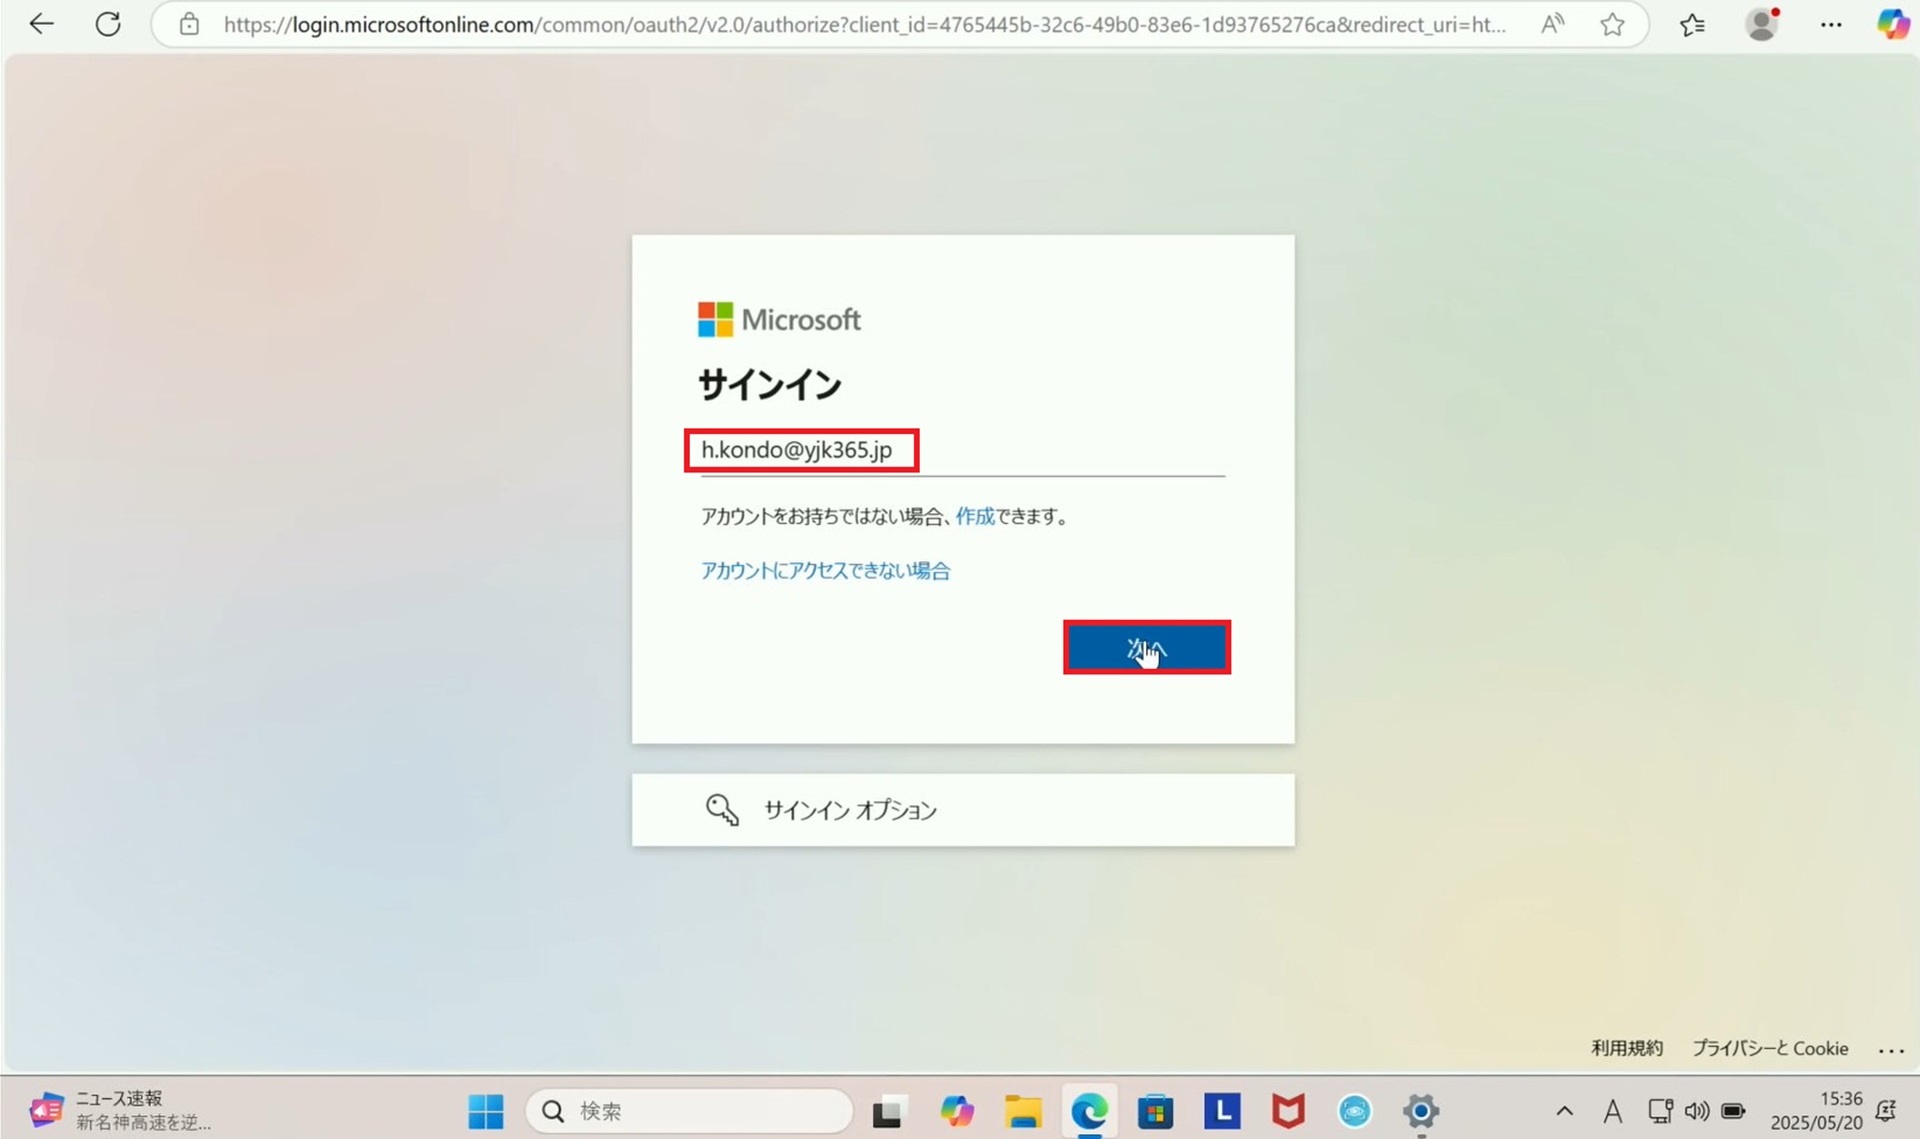Open サインイン オプション panel
The height and width of the screenshot is (1139, 1920).
tap(963, 810)
